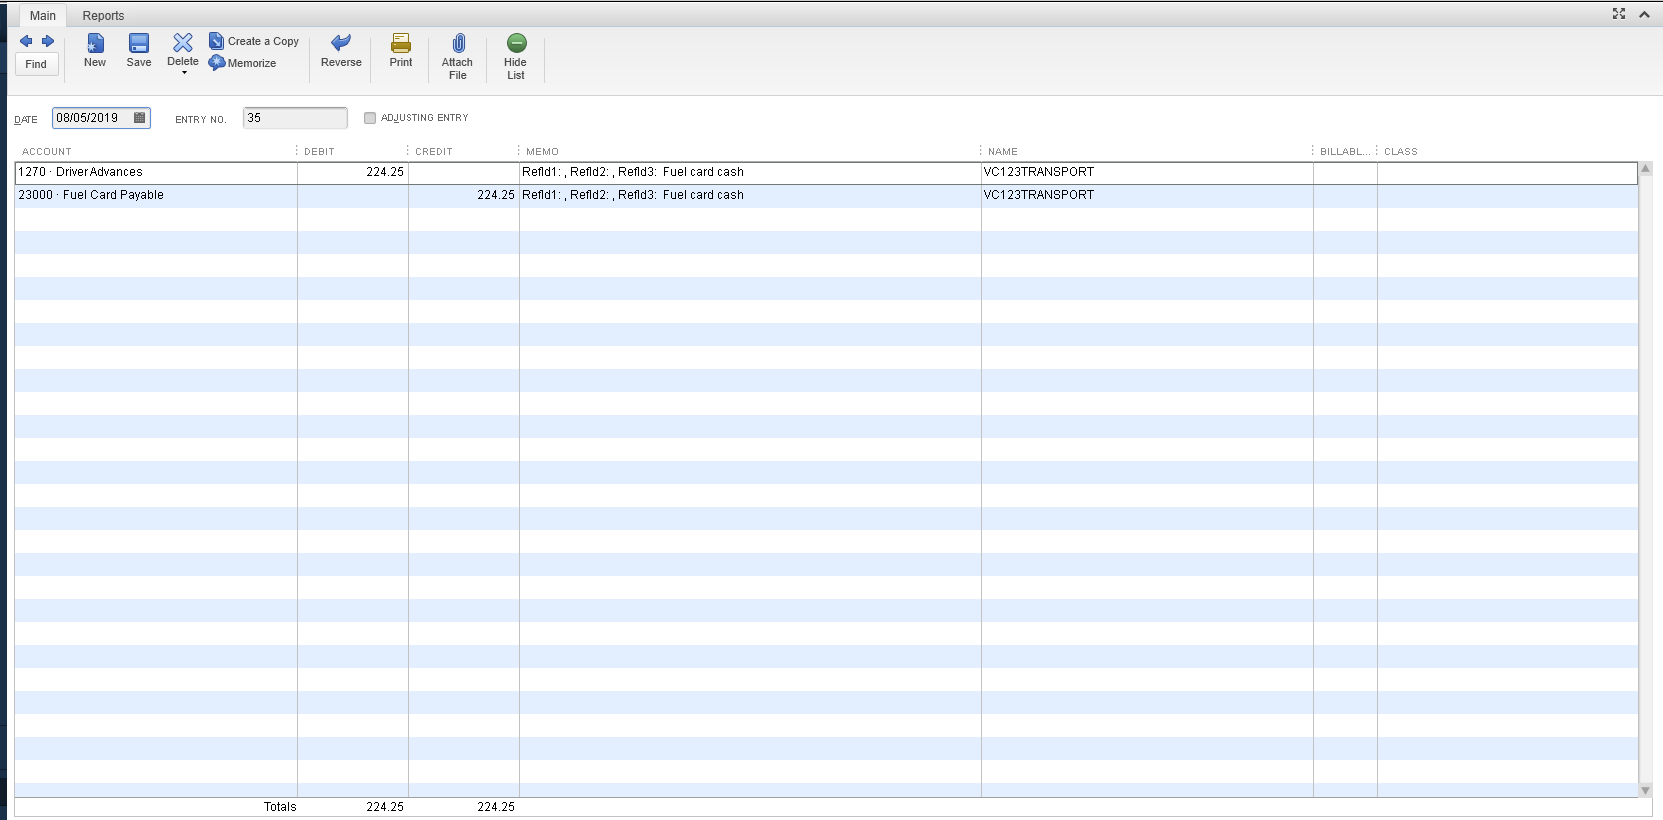Select the Main tab
Screen dimensions: 1663x820
pyautogui.click(x=43, y=16)
